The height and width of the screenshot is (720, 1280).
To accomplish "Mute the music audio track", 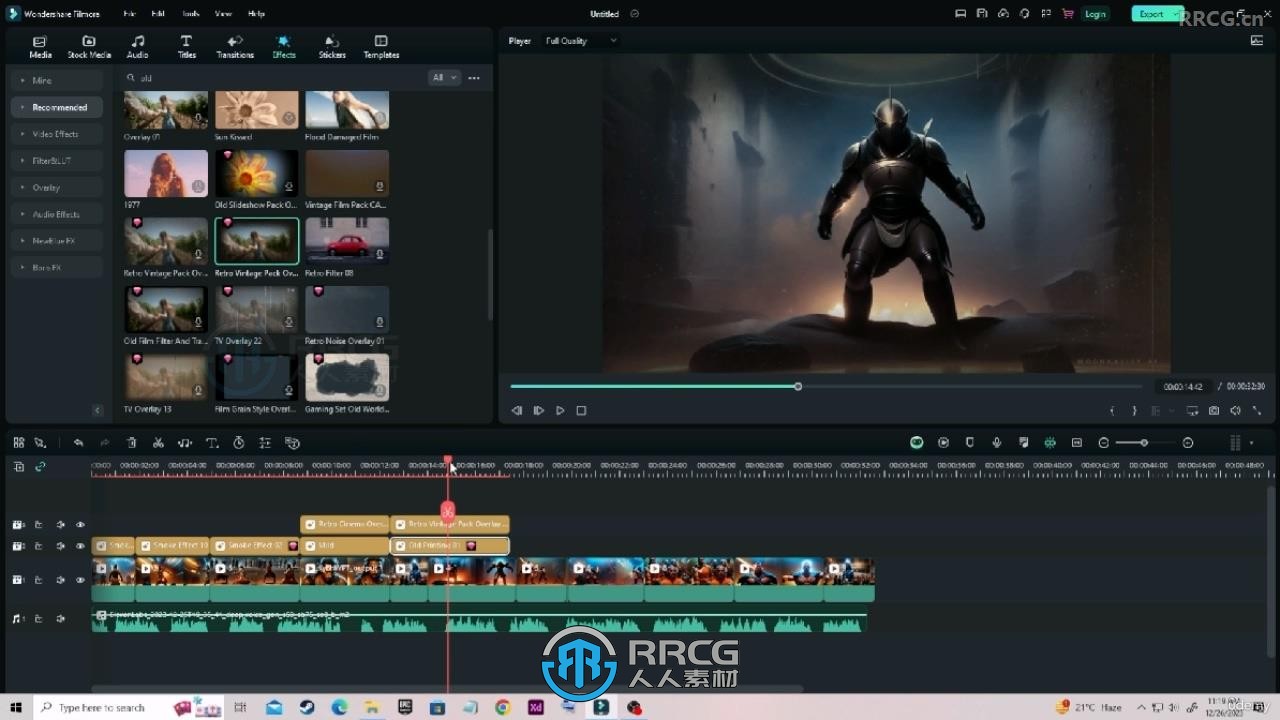I will coord(60,619).
